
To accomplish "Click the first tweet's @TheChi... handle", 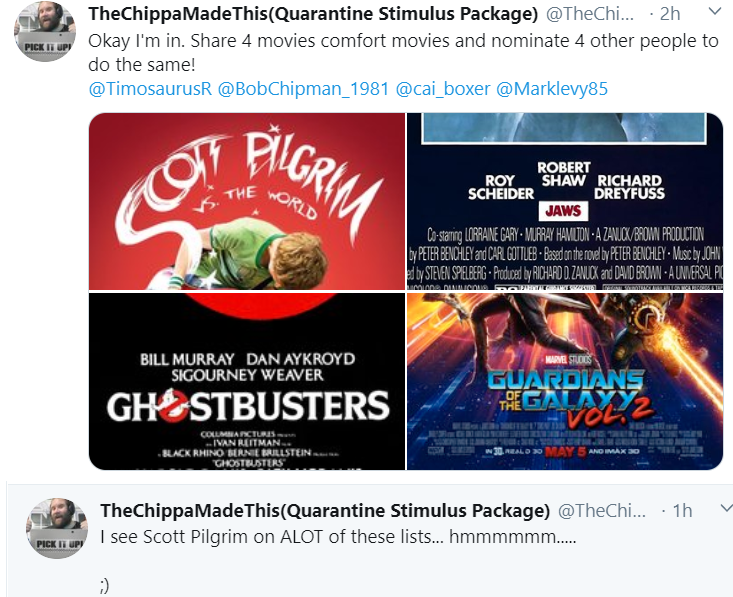I will (590, 14).
